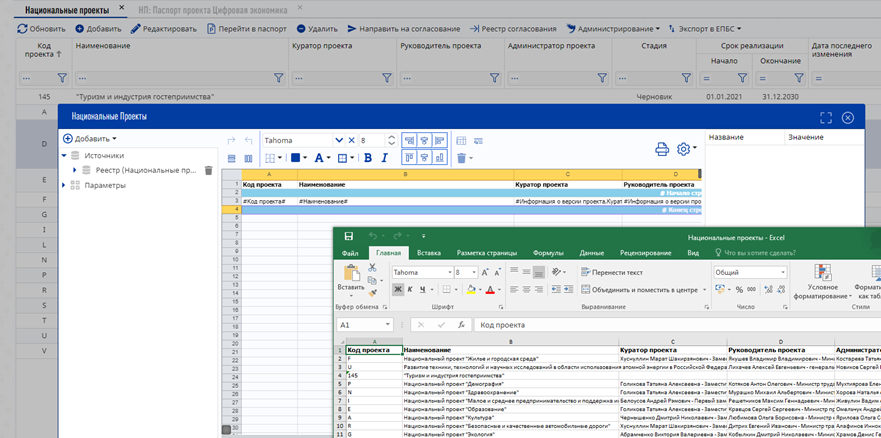Toggle bold in the designer toolbar

tap(368, 157)
